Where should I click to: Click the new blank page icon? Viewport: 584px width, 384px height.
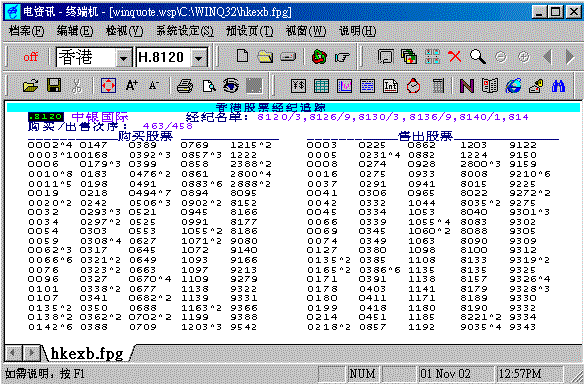tap(242, 56)
